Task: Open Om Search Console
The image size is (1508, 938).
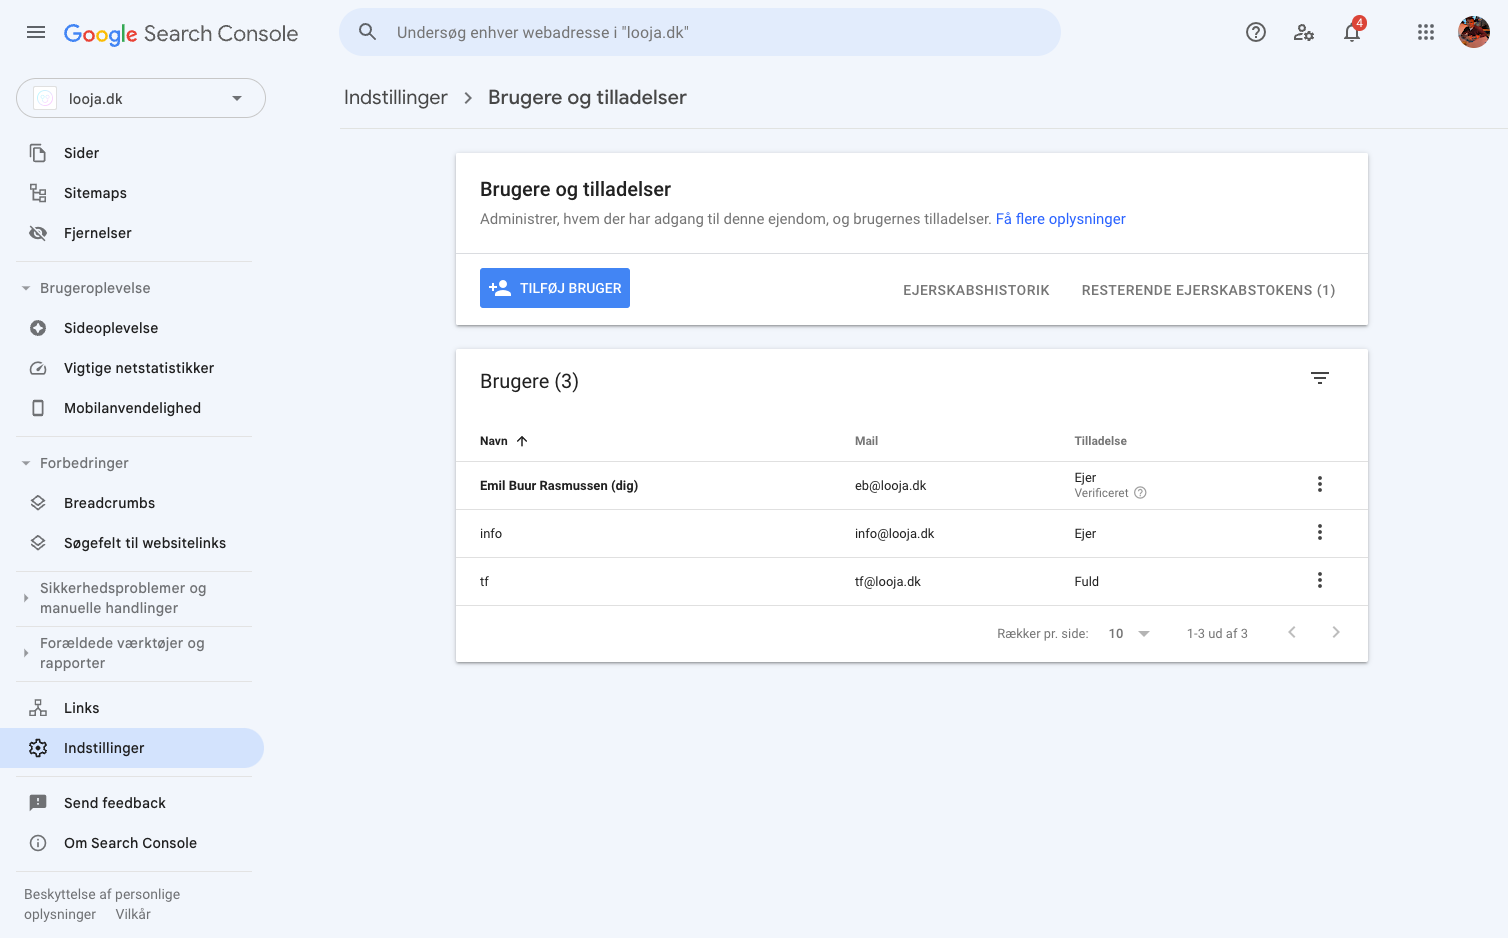Action: coord(132,843)
